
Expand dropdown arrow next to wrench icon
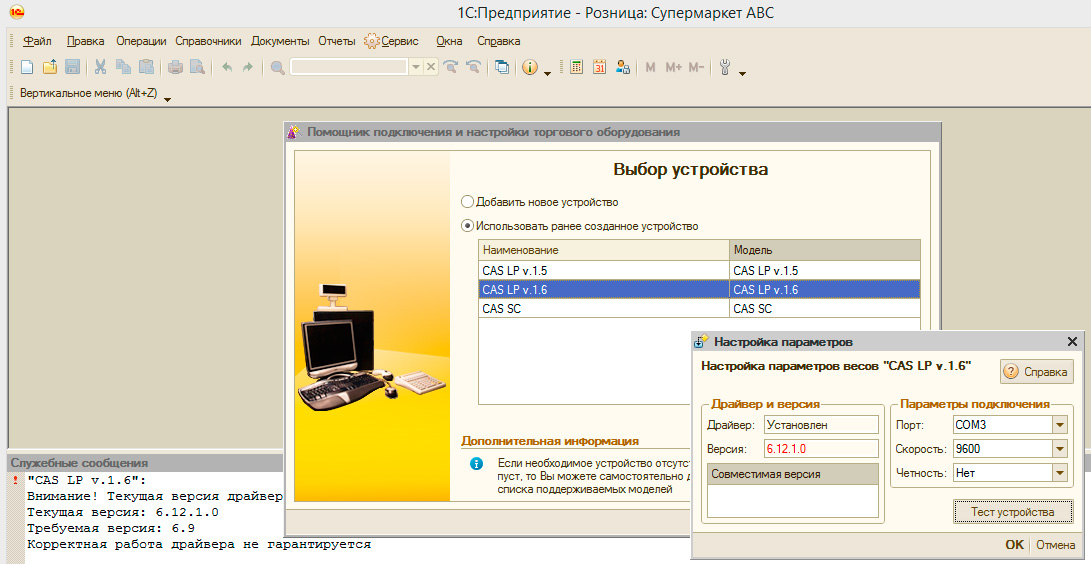click(x=742, y=72)
